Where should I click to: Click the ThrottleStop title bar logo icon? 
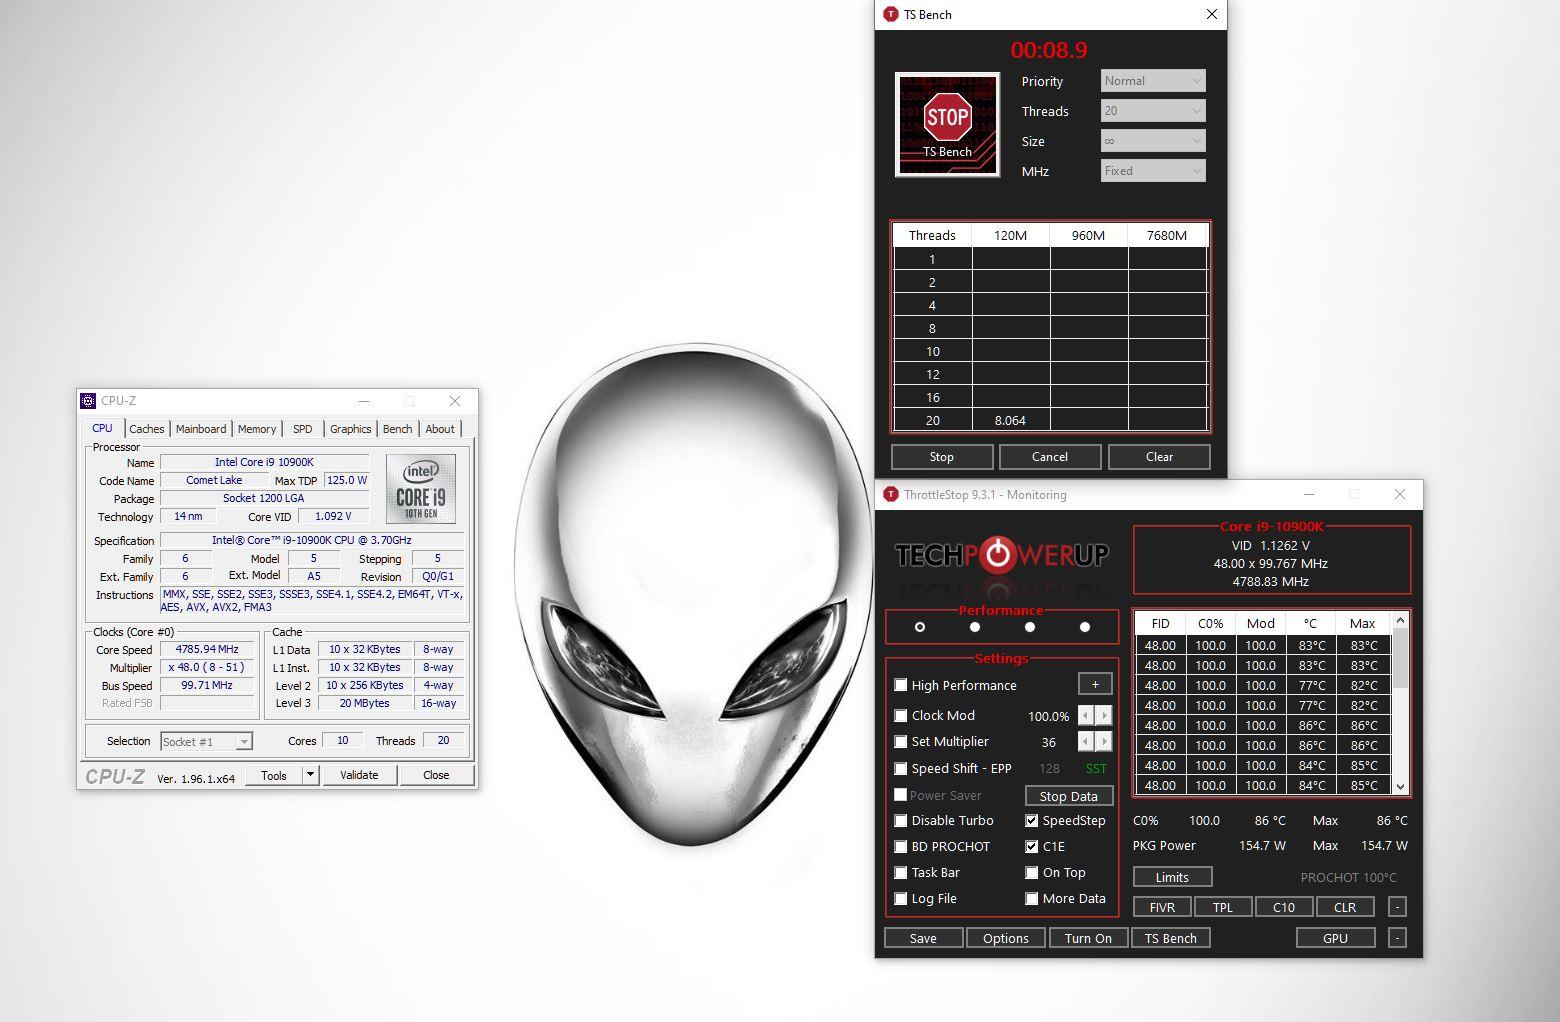[x=891, y=494]
